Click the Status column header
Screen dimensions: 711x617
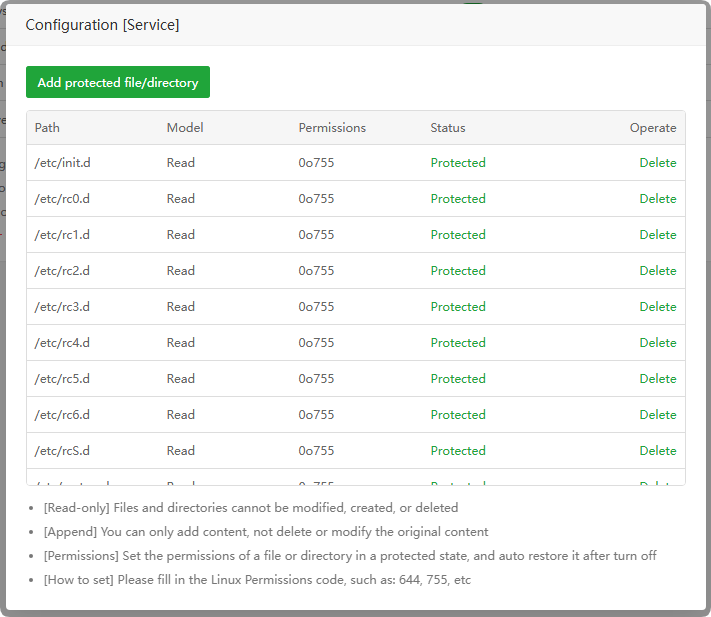coord(448,128)
